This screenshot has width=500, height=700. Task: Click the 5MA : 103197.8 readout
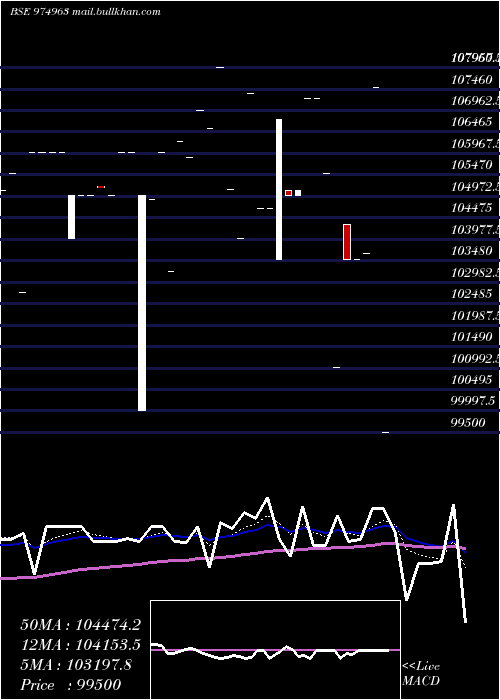point(76,665)
